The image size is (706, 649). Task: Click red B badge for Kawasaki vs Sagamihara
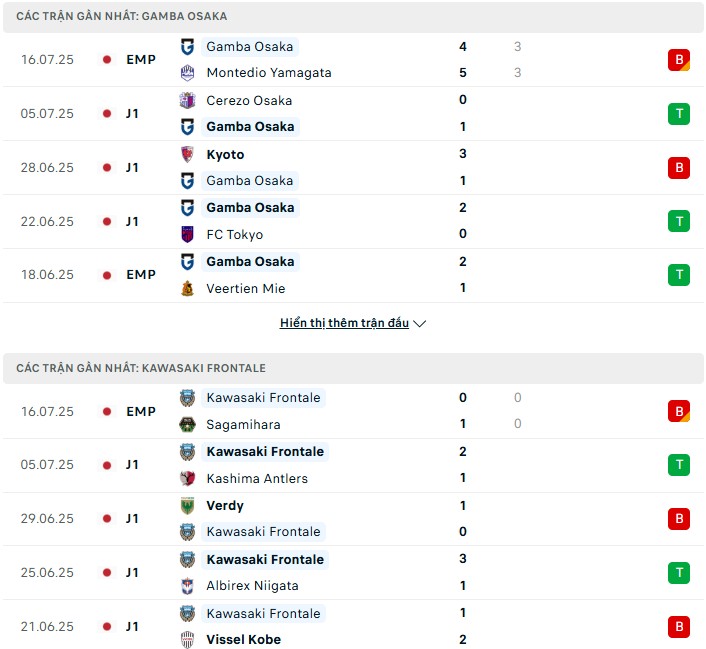[679, 411]
